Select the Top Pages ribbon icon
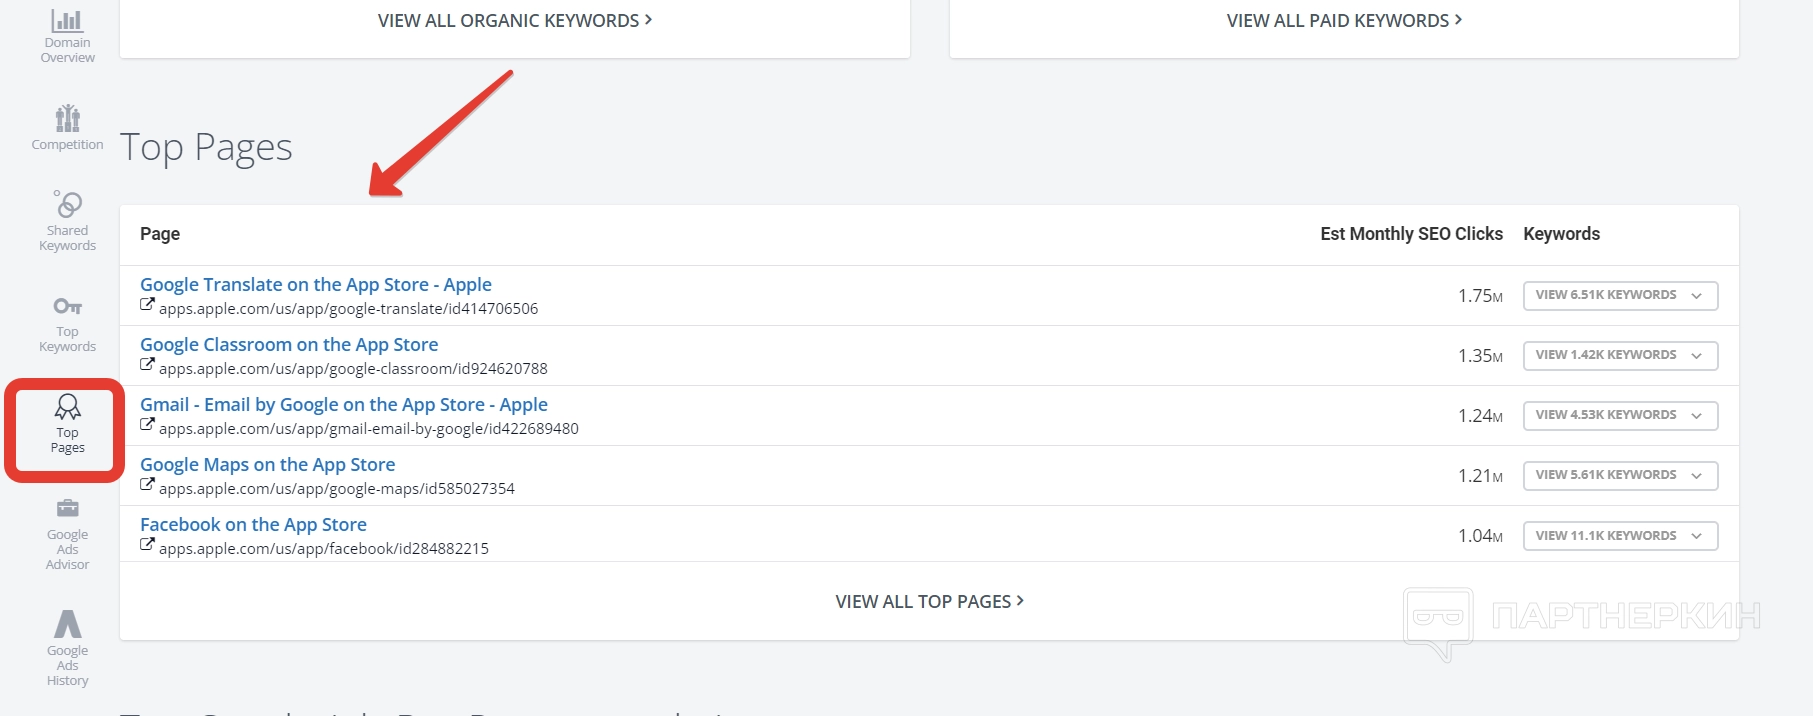Screen dimensions: 1813x716 67,407
